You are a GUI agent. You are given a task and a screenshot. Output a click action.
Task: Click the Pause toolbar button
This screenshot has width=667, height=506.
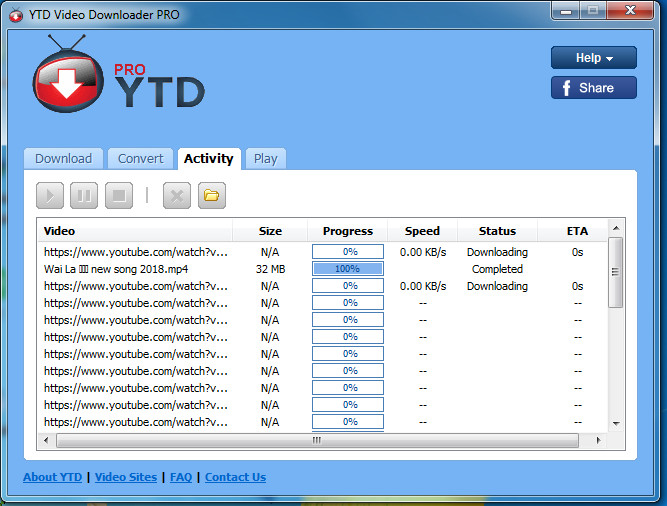(84, 196)
